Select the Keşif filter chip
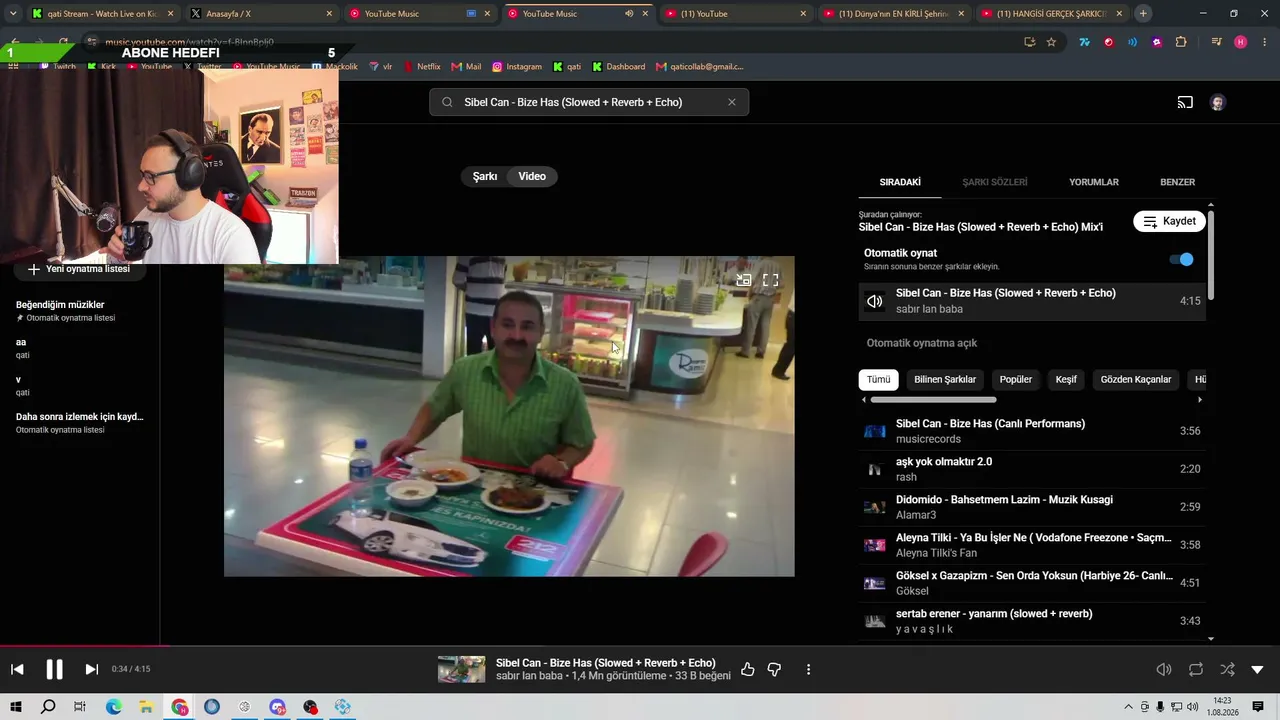Viewport: 1280px width, 720px height. point(1066,380)
